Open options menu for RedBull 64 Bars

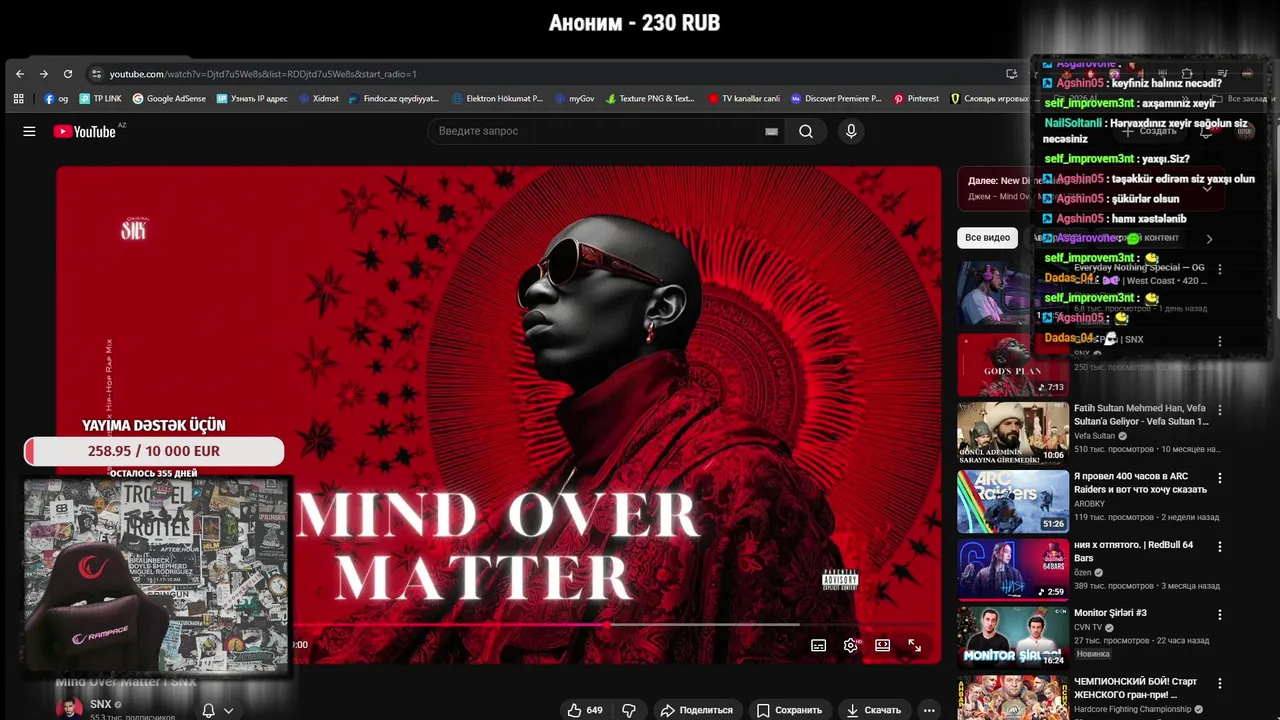[x=1219, y=546]
